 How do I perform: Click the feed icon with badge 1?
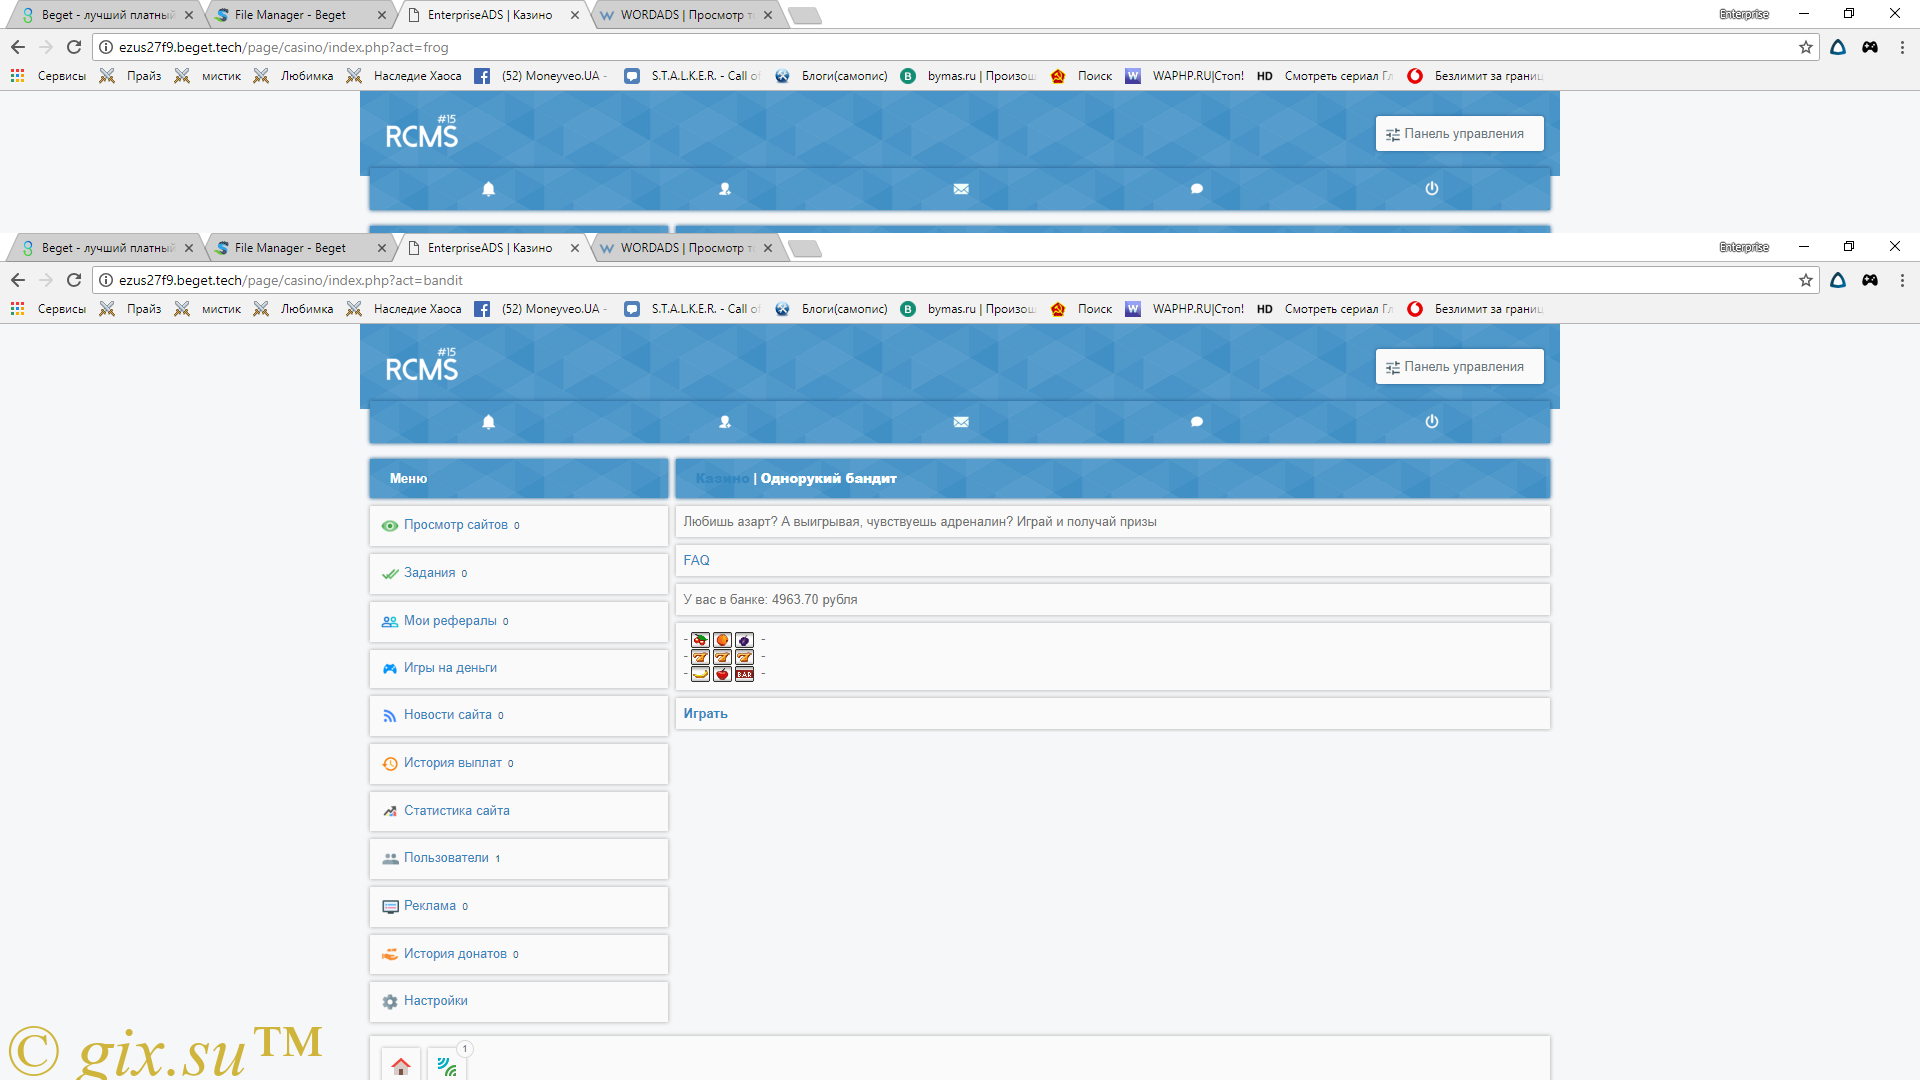(447, 1066)
